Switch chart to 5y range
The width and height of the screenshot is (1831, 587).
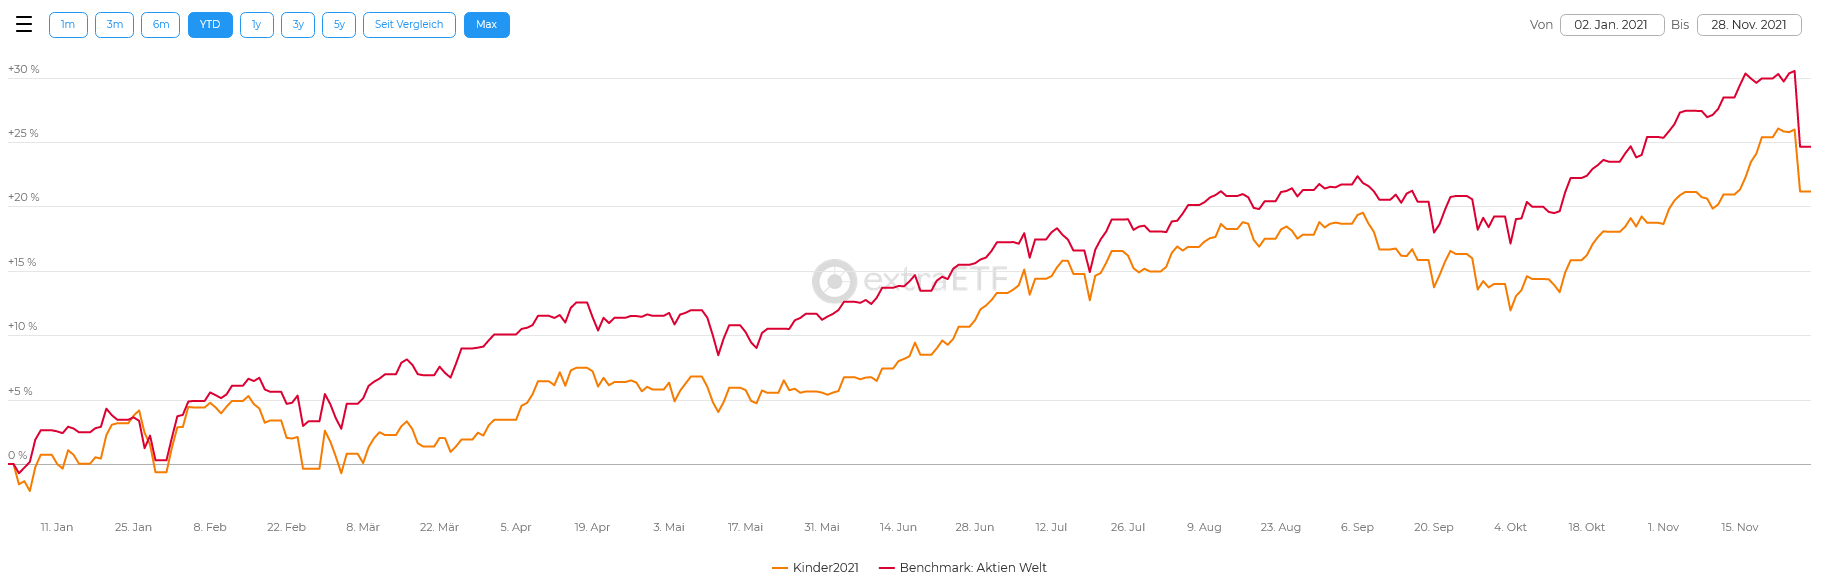coord(339,25)
